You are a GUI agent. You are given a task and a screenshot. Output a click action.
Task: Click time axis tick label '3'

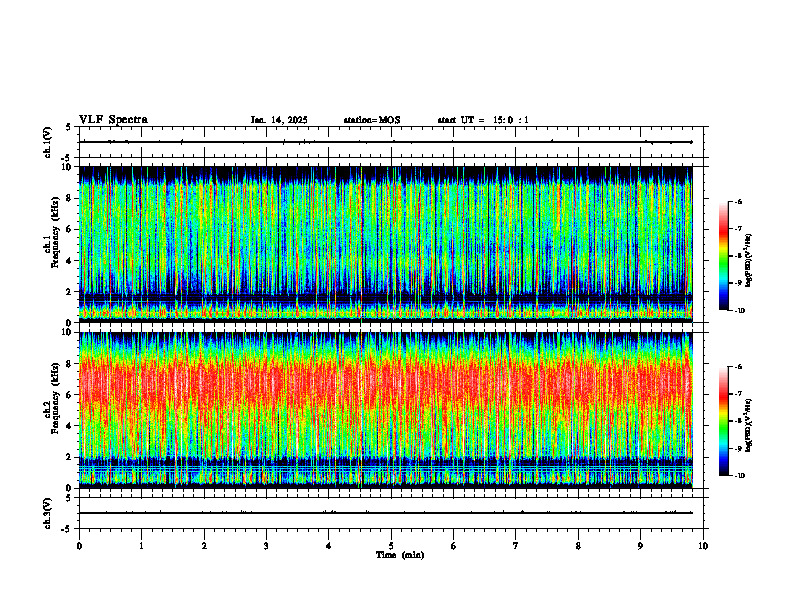[x=266, y=546]
